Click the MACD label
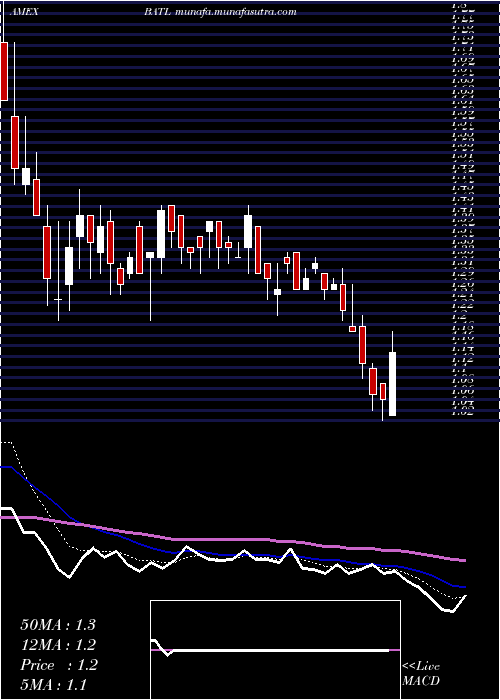Screen dimensions: 500x700 pyautogui.click(x=421, y=681)
